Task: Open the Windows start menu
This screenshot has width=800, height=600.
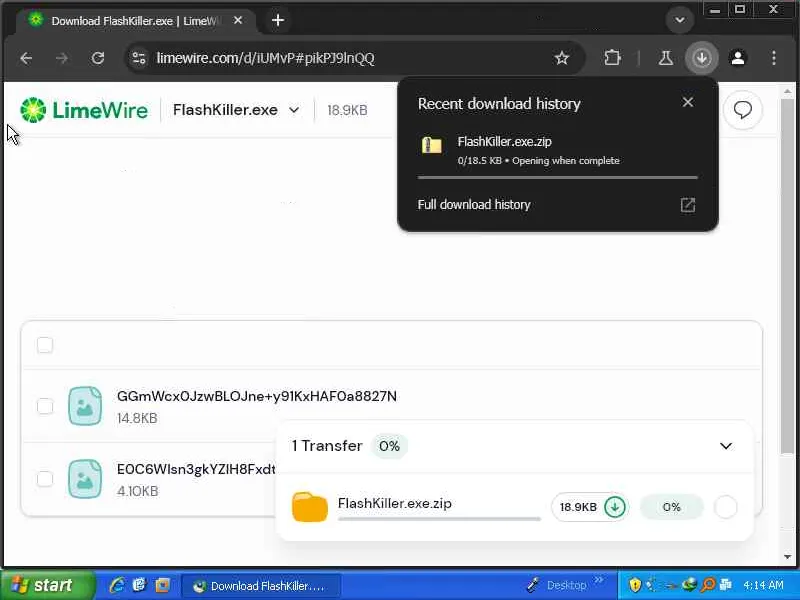Action: pyautogui.click(x=48, y=585)
